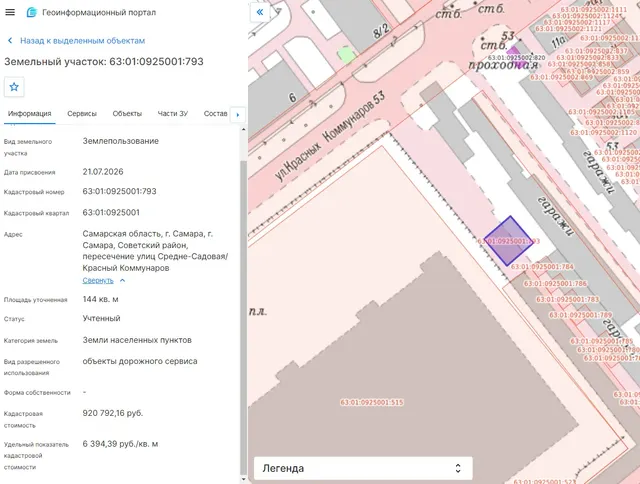Image resolution: width=640 pixels, height=484 pixels.
Task: Click parcel label 63:01:0925001:783 on map
Action: click(568, 299)
